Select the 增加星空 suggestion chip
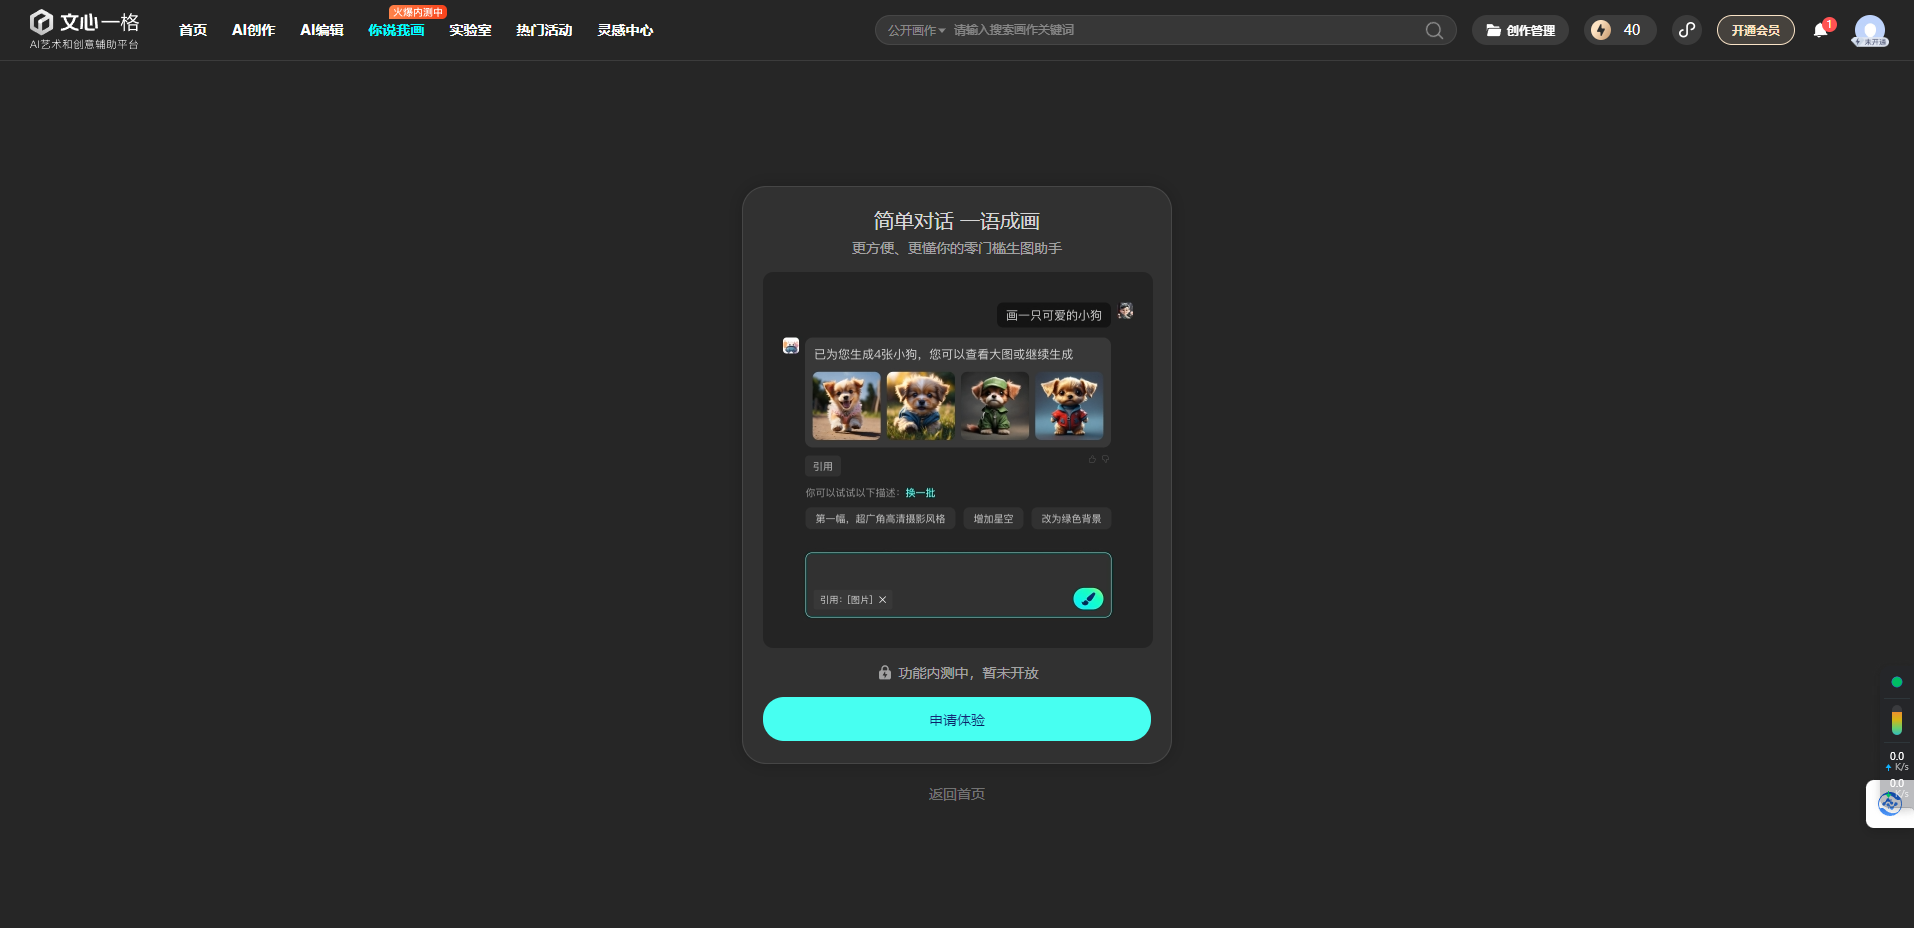Screen dimensions: 1914x928 click(993, 519)
